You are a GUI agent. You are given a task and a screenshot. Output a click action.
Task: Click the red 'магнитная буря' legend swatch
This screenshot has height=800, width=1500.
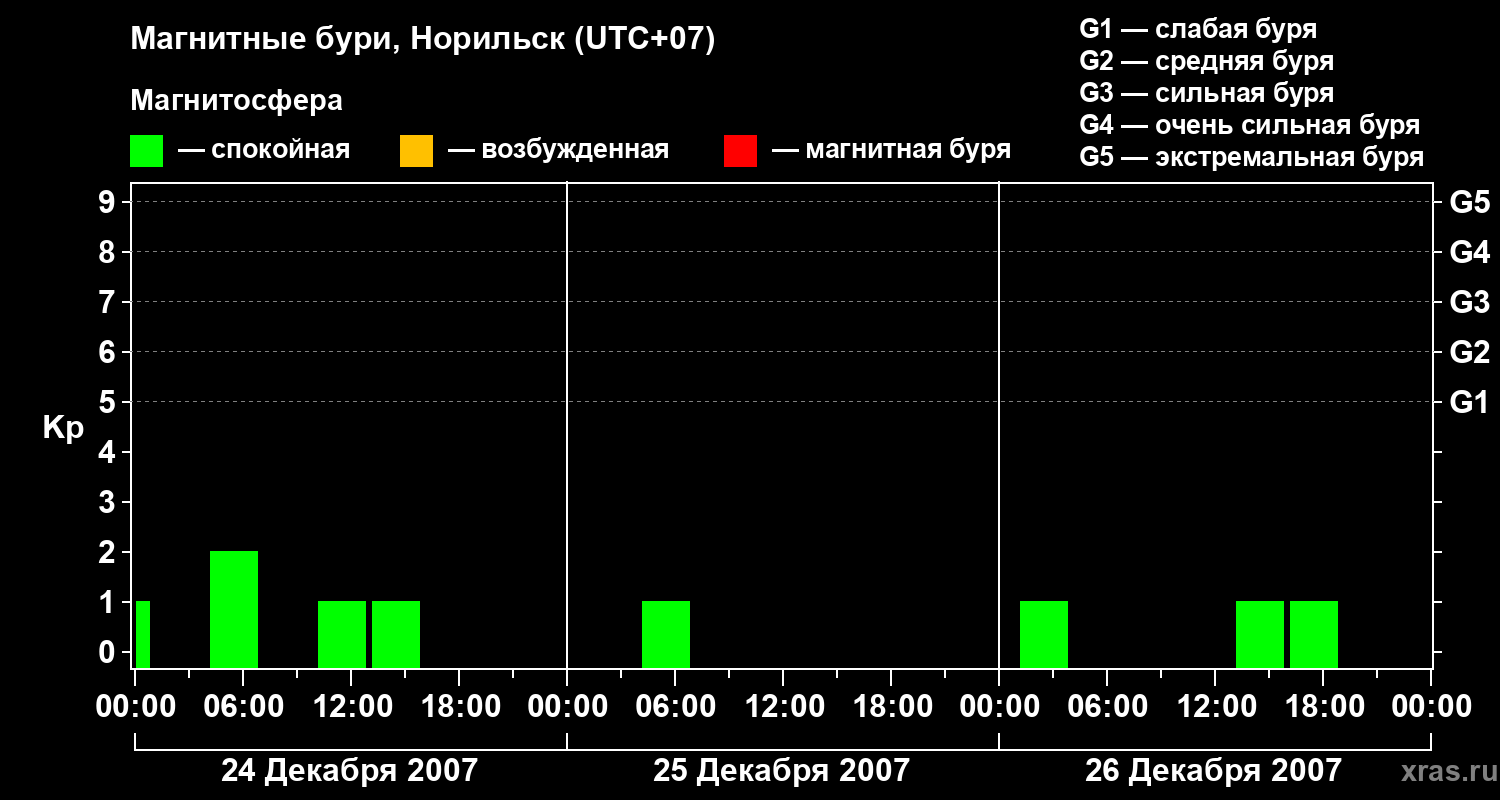click(x=740, y=151)
